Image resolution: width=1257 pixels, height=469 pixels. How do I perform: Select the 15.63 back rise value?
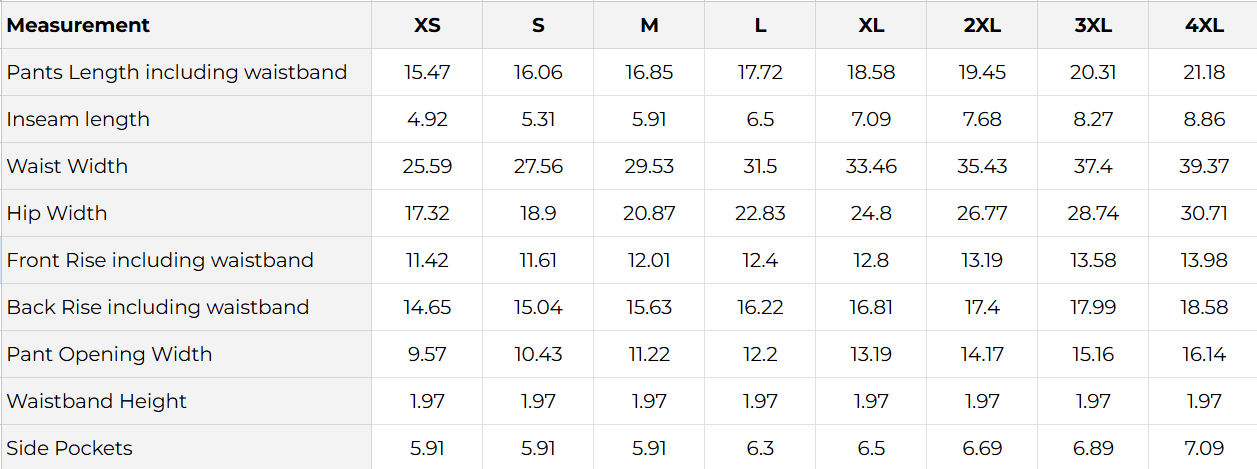point(649,307)
